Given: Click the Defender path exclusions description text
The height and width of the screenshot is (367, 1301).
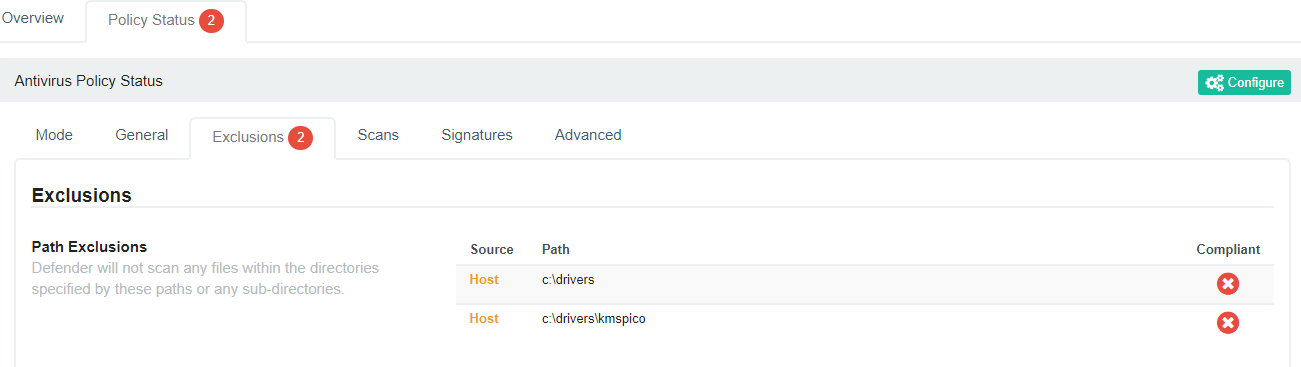Looking at the screenshot, I should coord(205,279).
